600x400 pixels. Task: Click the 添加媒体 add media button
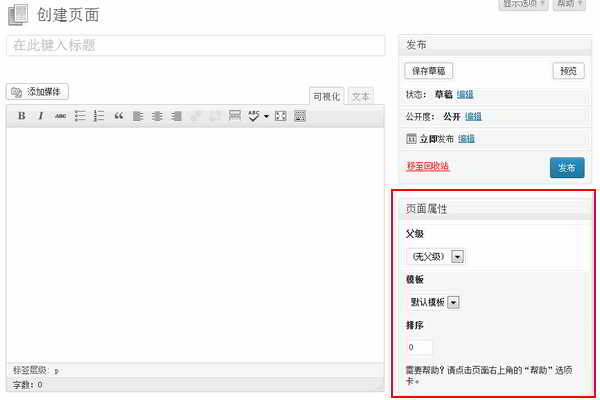tap(37, 92)
